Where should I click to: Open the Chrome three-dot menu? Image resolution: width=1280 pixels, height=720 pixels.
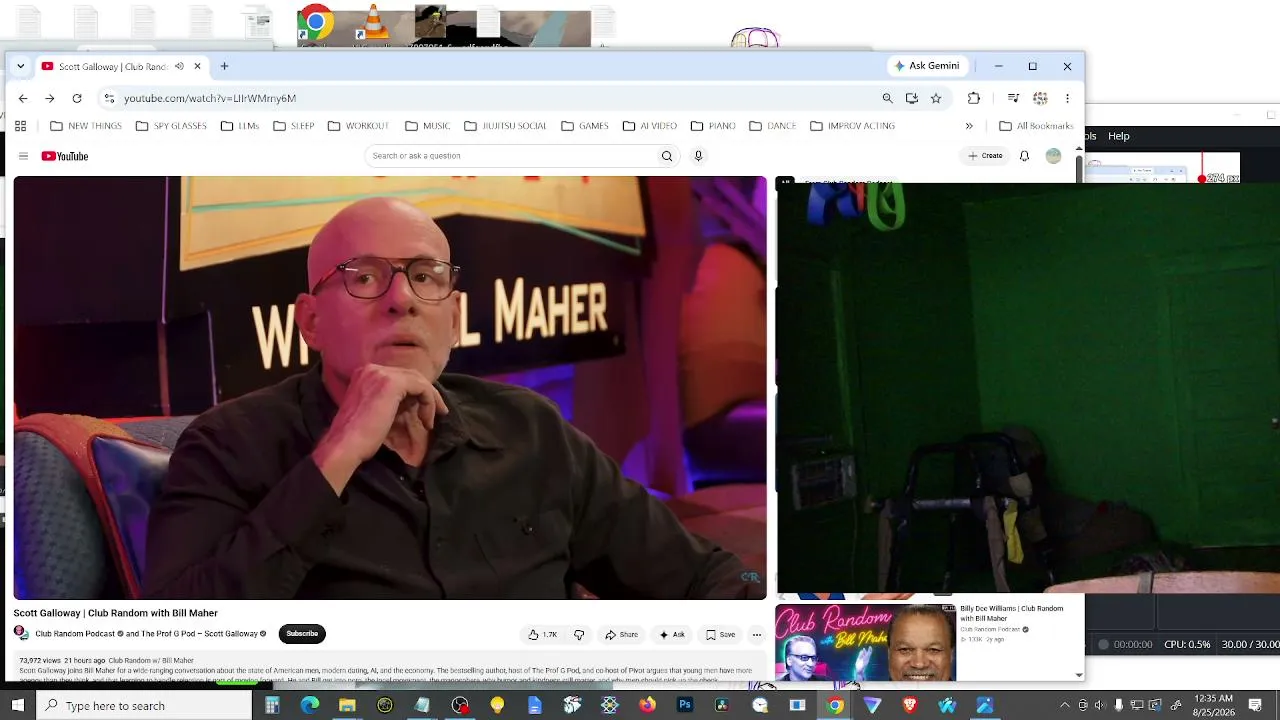click(x=1067, y=98)
